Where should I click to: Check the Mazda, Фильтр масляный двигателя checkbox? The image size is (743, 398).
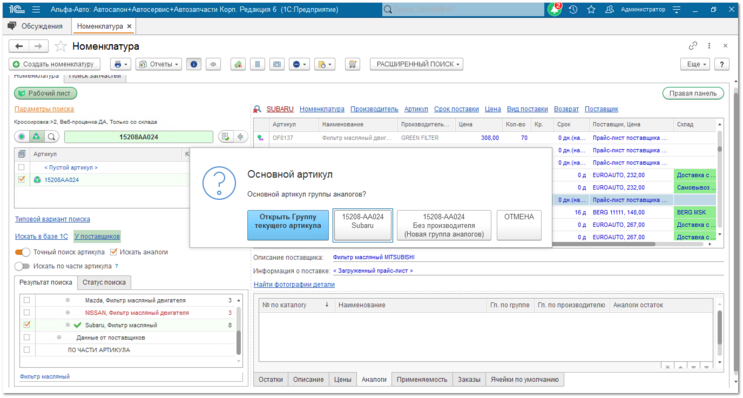pyautogui.click(x=27, y=300)
